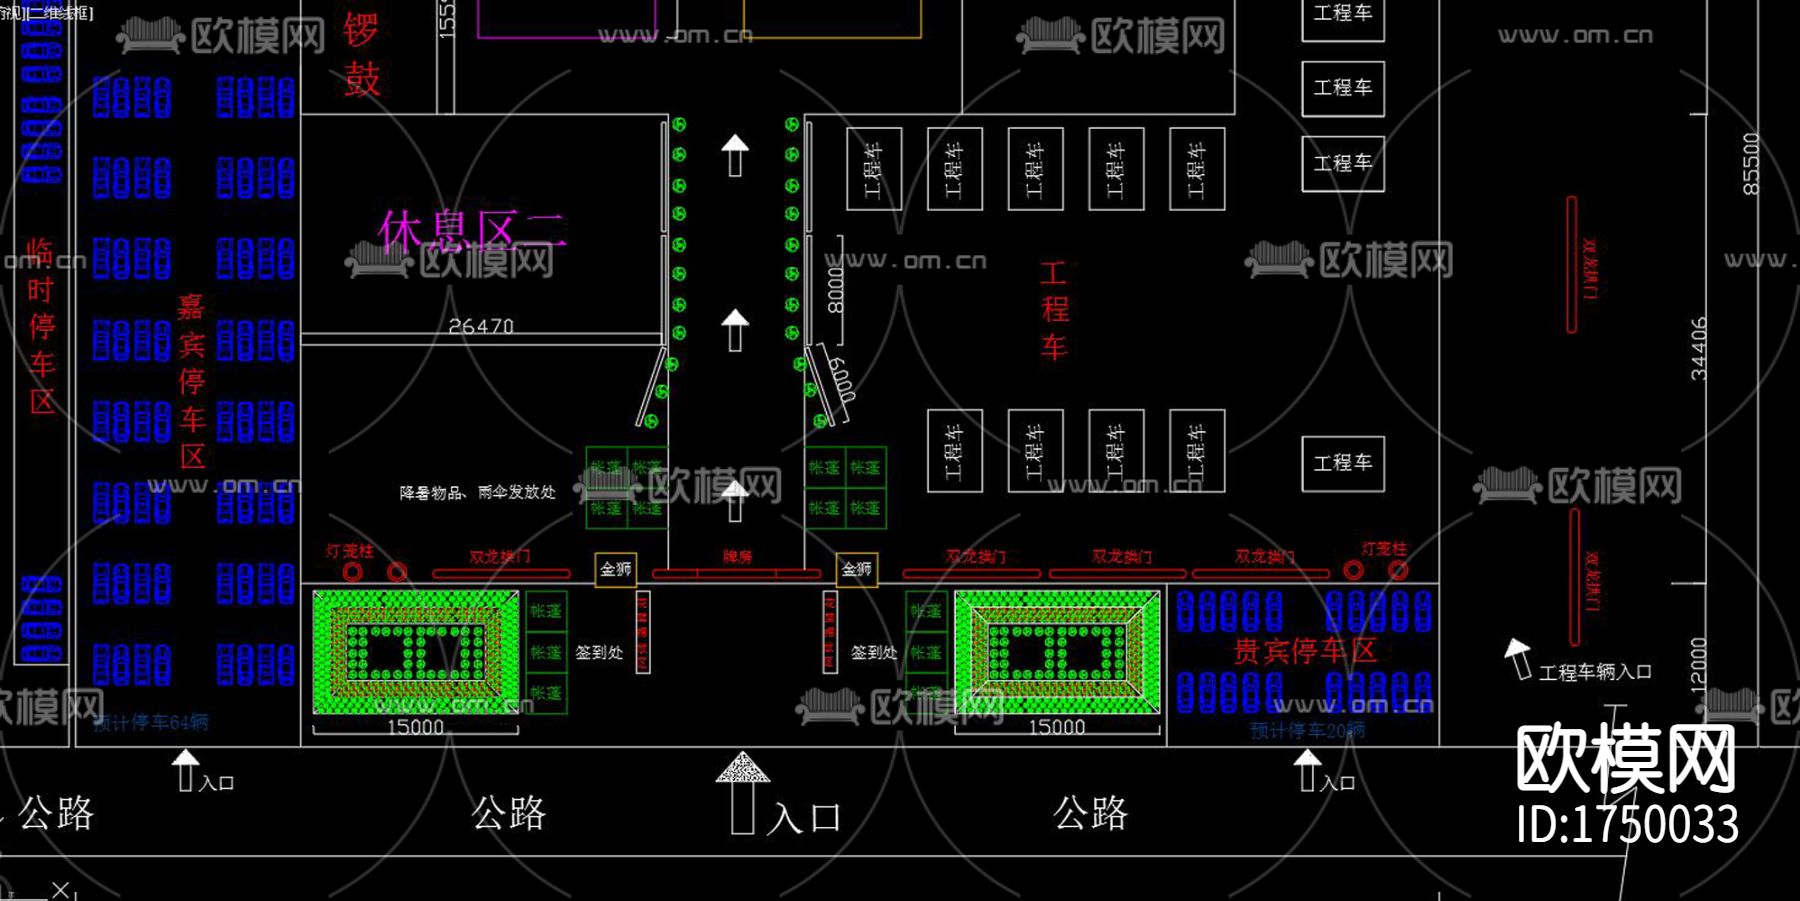This screenshot has width=1800, height=901.
Task: Pick the 12000 dimension text
Action: (x=1698, y=664)
